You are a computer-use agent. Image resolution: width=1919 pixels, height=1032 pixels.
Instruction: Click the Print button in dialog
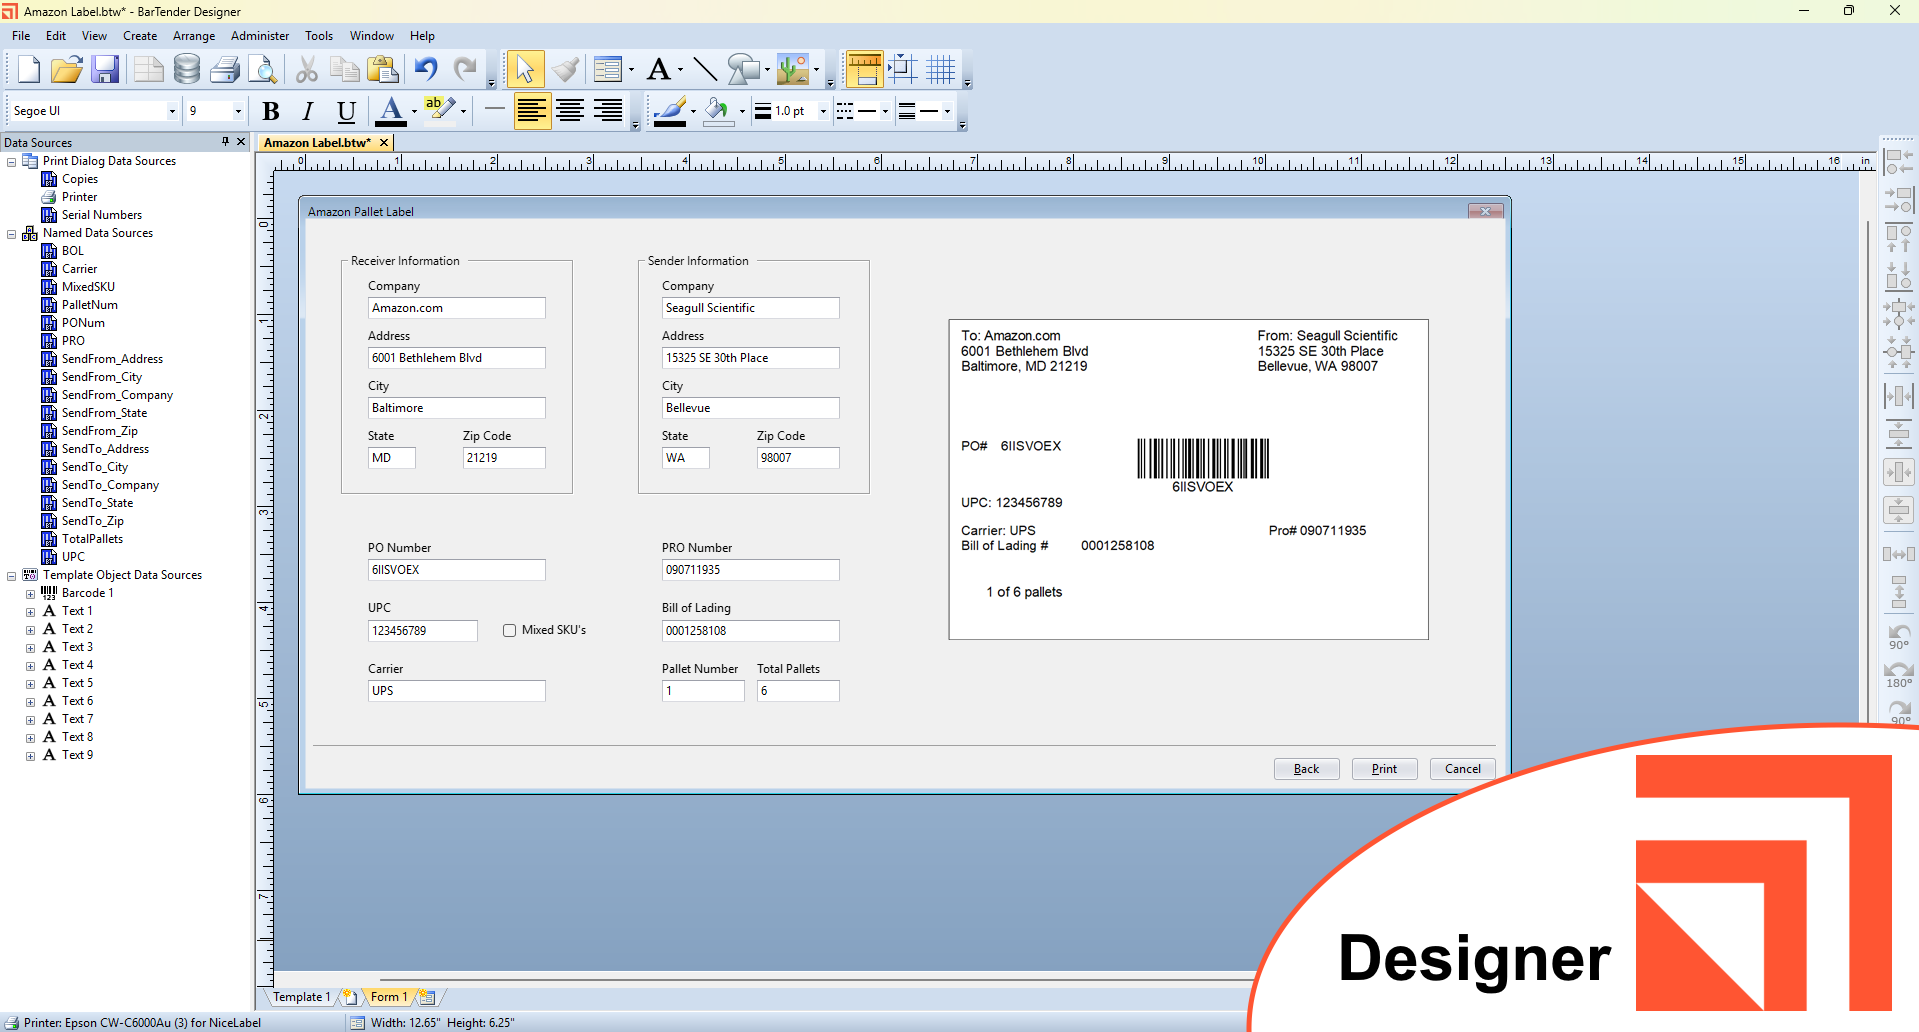coord(1384,769)
